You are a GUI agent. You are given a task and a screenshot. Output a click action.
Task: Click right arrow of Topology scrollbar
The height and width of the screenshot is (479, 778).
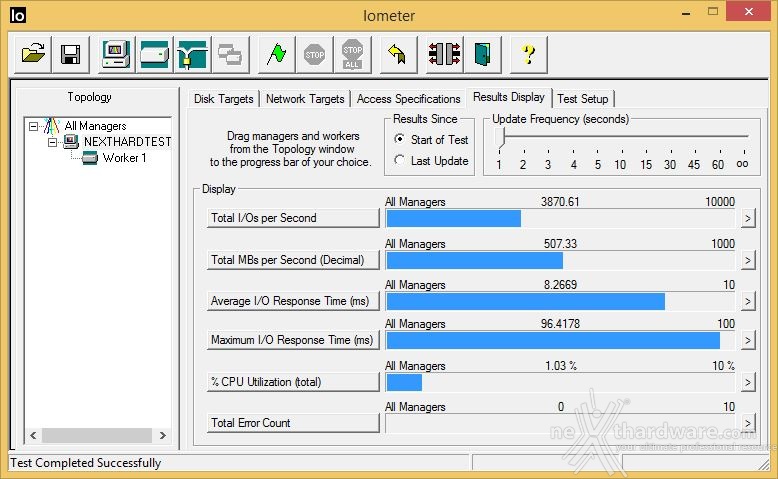point(162,436)
